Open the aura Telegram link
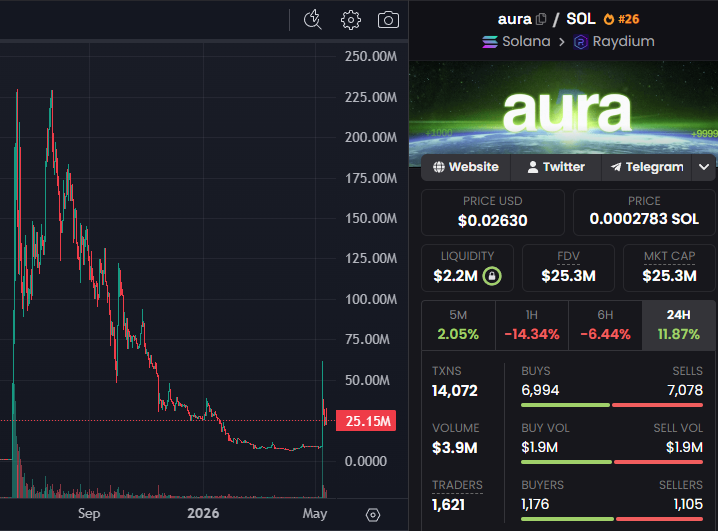 point(647,167)
